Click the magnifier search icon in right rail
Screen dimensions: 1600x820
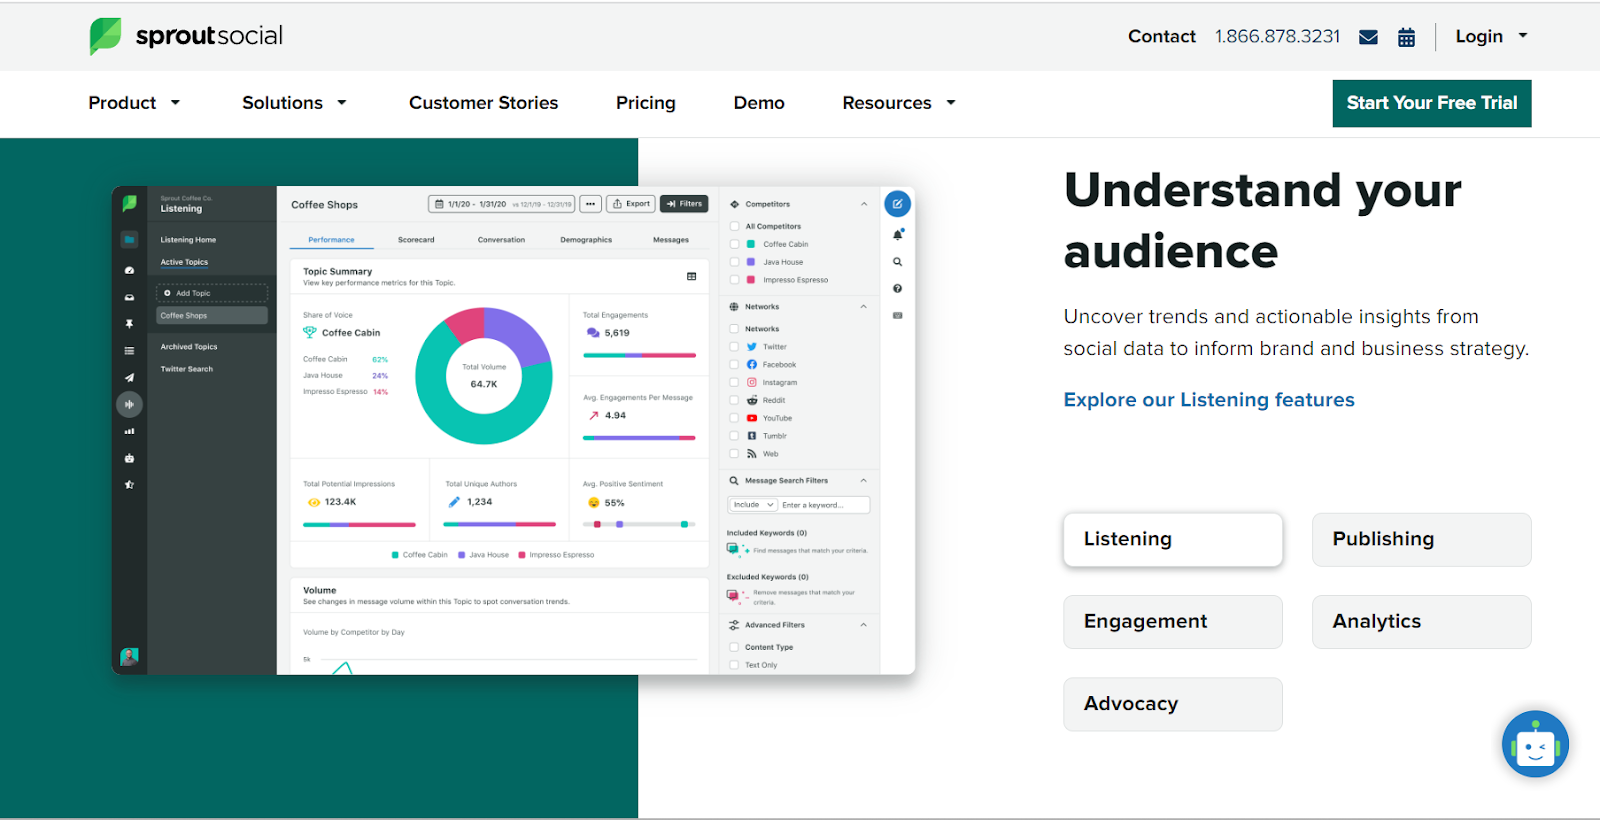click(x=897, y=262)
